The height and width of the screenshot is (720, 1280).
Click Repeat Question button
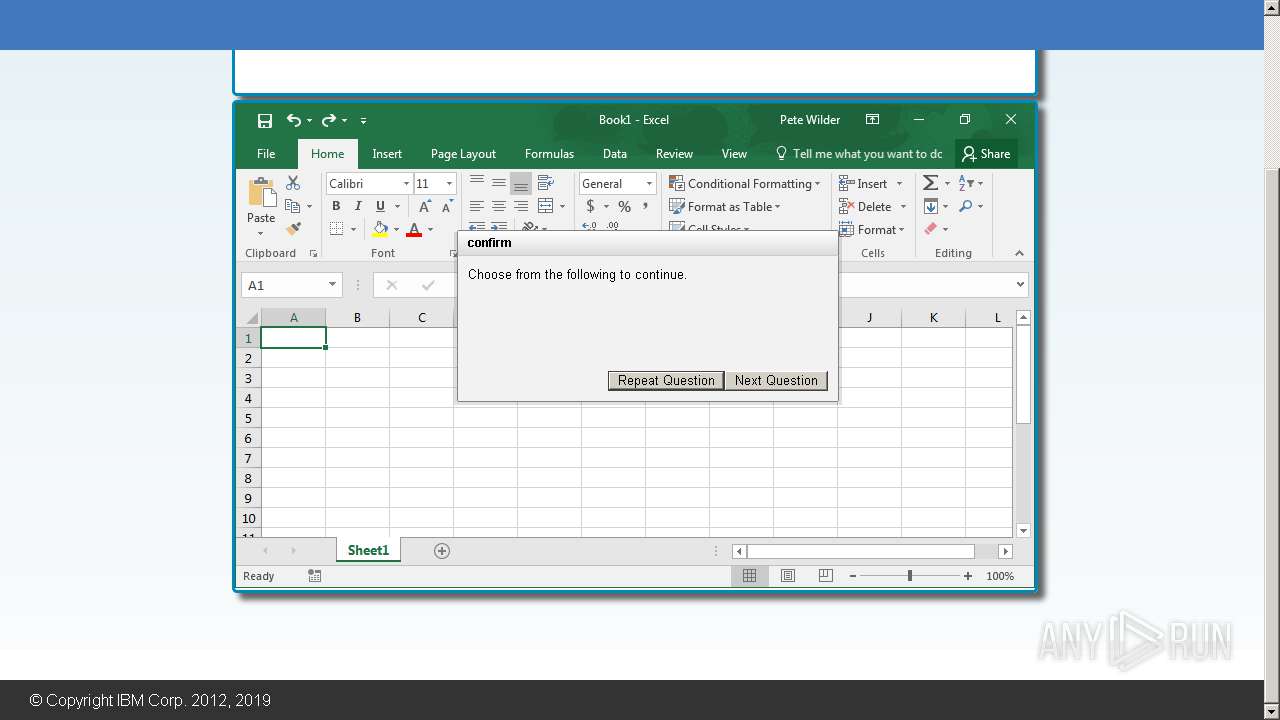[666, 380]
